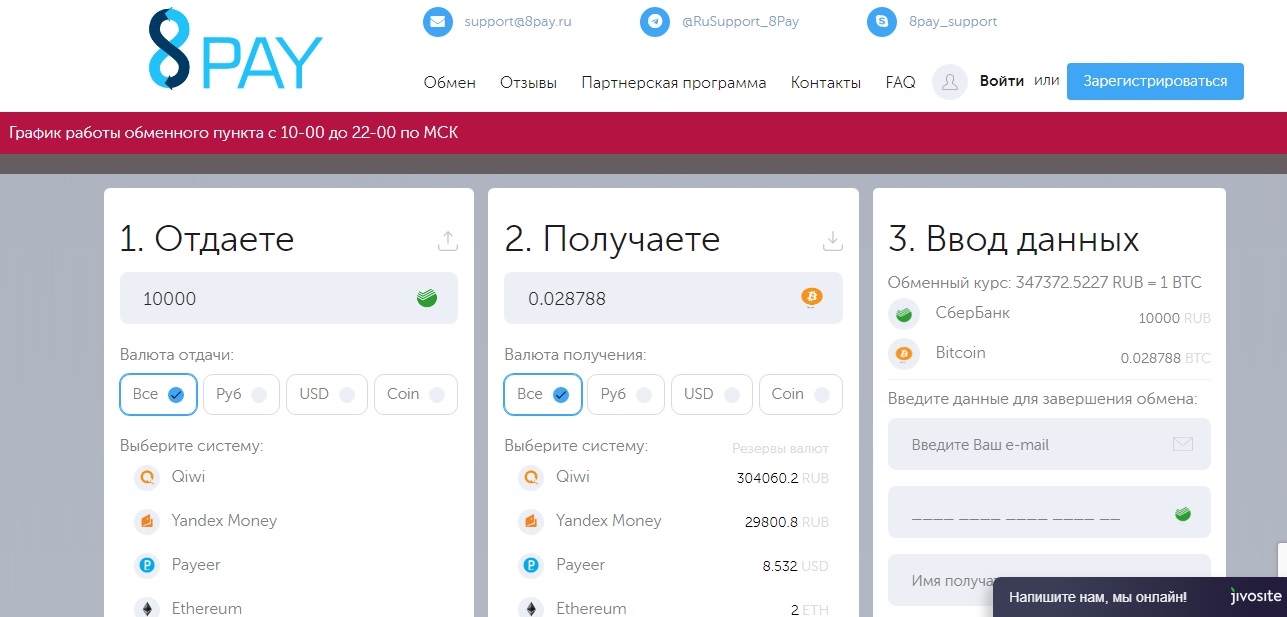The height and width of the screenshot is (617, 1287).
Task: Click the Skype support icon
Action: [881, 22]
